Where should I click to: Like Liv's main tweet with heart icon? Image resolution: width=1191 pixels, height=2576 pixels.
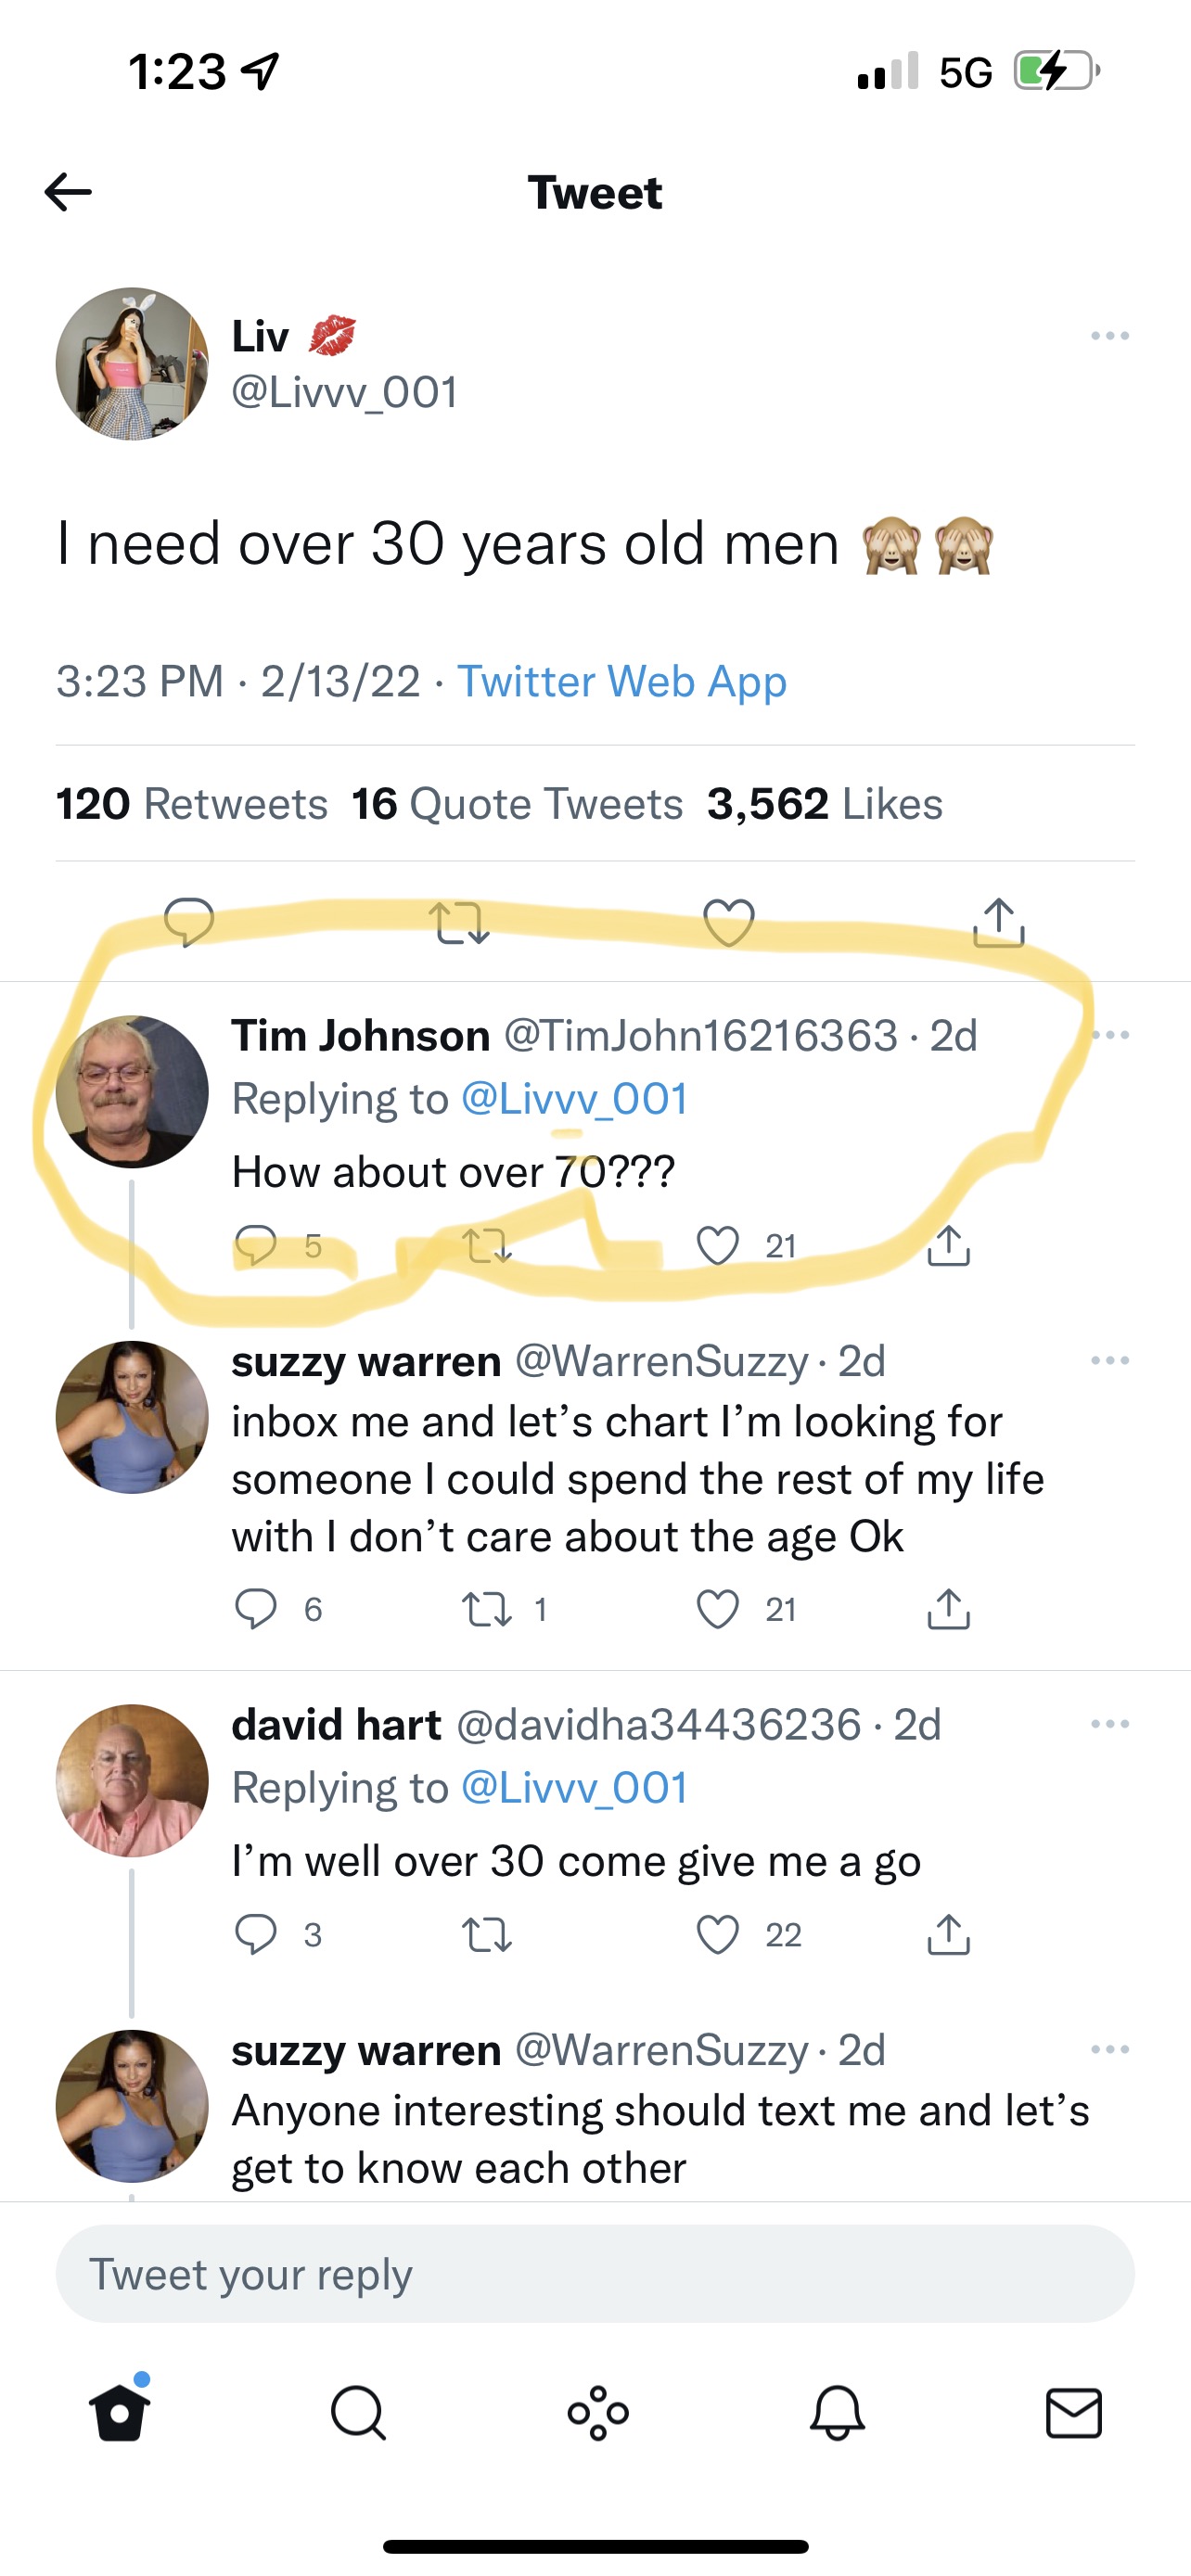(728, 922)
